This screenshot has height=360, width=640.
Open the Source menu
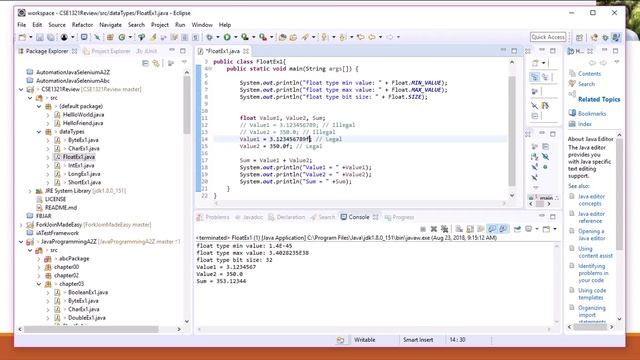pos(57,25)
